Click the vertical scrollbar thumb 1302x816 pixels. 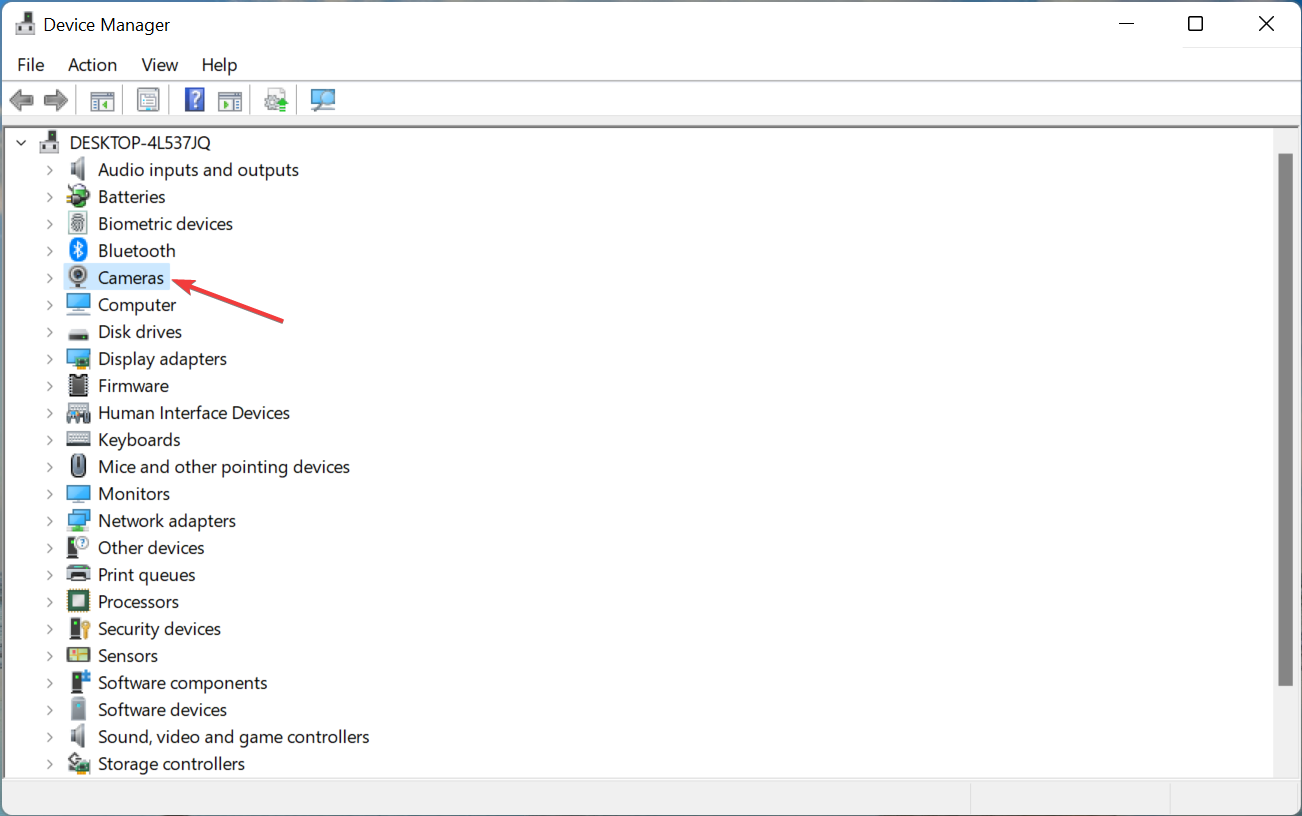point(1286,420)
